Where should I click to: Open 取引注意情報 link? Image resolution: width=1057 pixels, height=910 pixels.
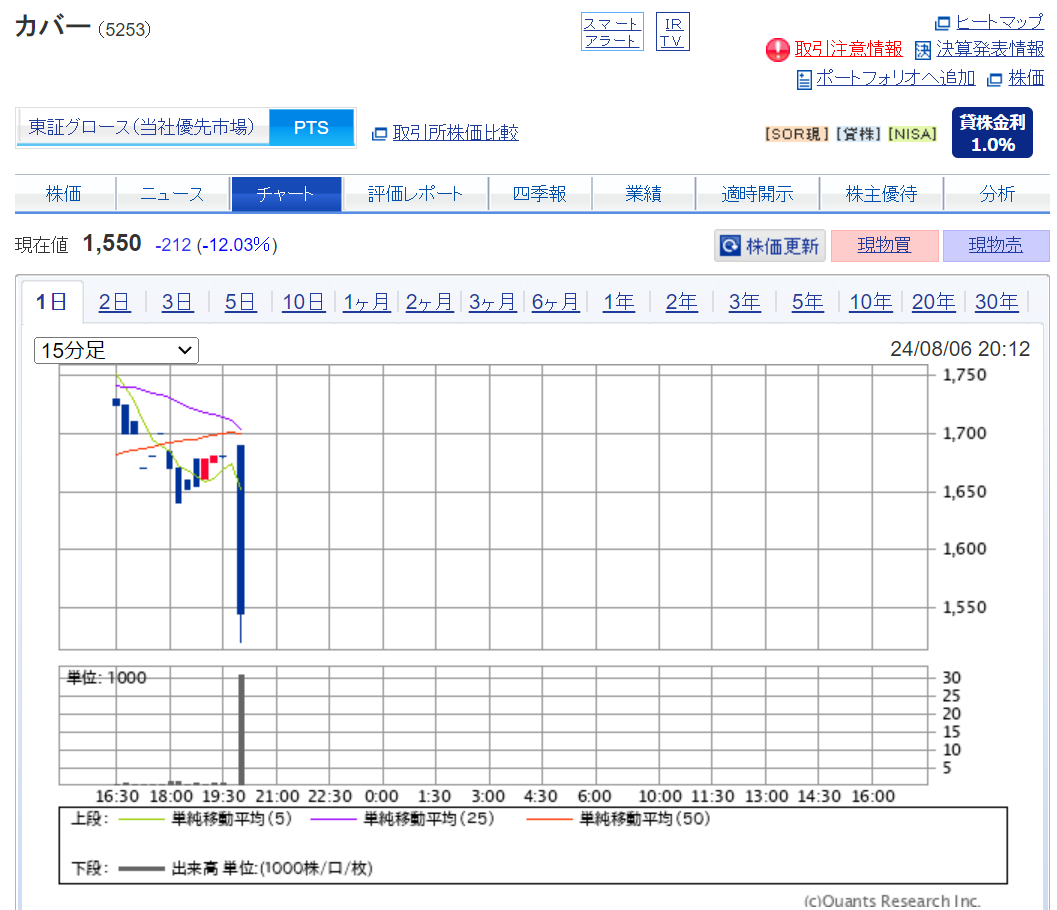pyautogui.click(x=848, y=49)
